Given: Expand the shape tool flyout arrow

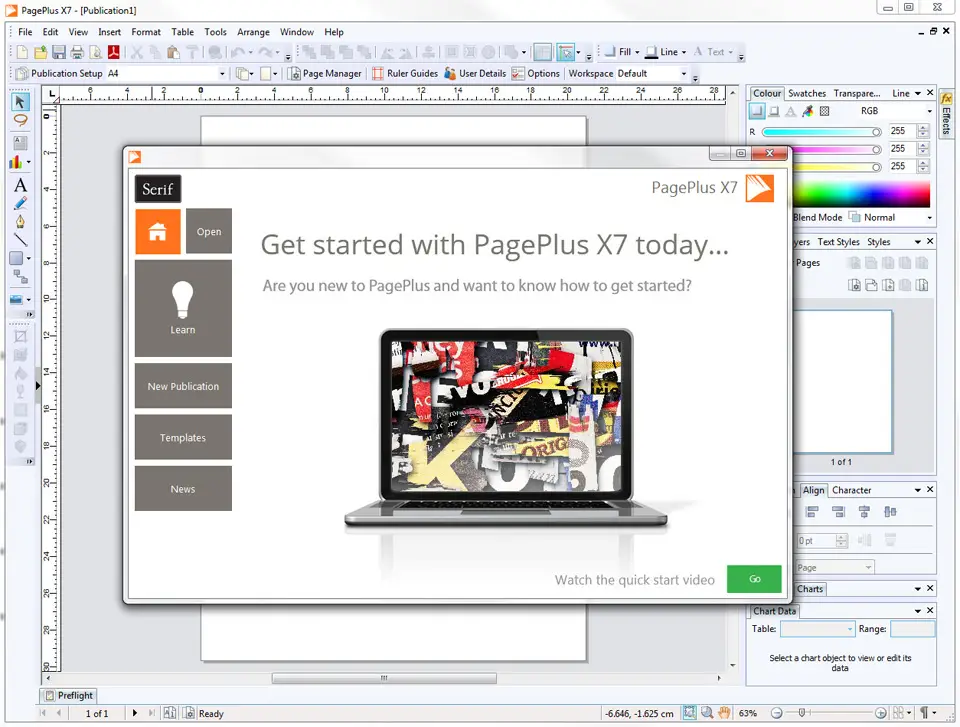Looking at the screenshot, I should click(x=28, y=258).
